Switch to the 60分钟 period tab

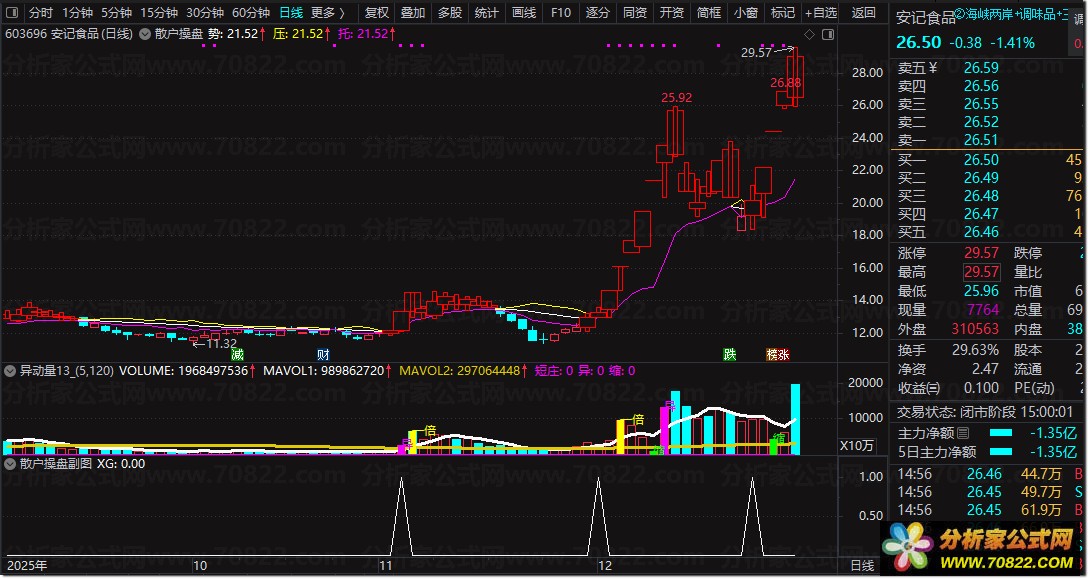coord(250,13)
